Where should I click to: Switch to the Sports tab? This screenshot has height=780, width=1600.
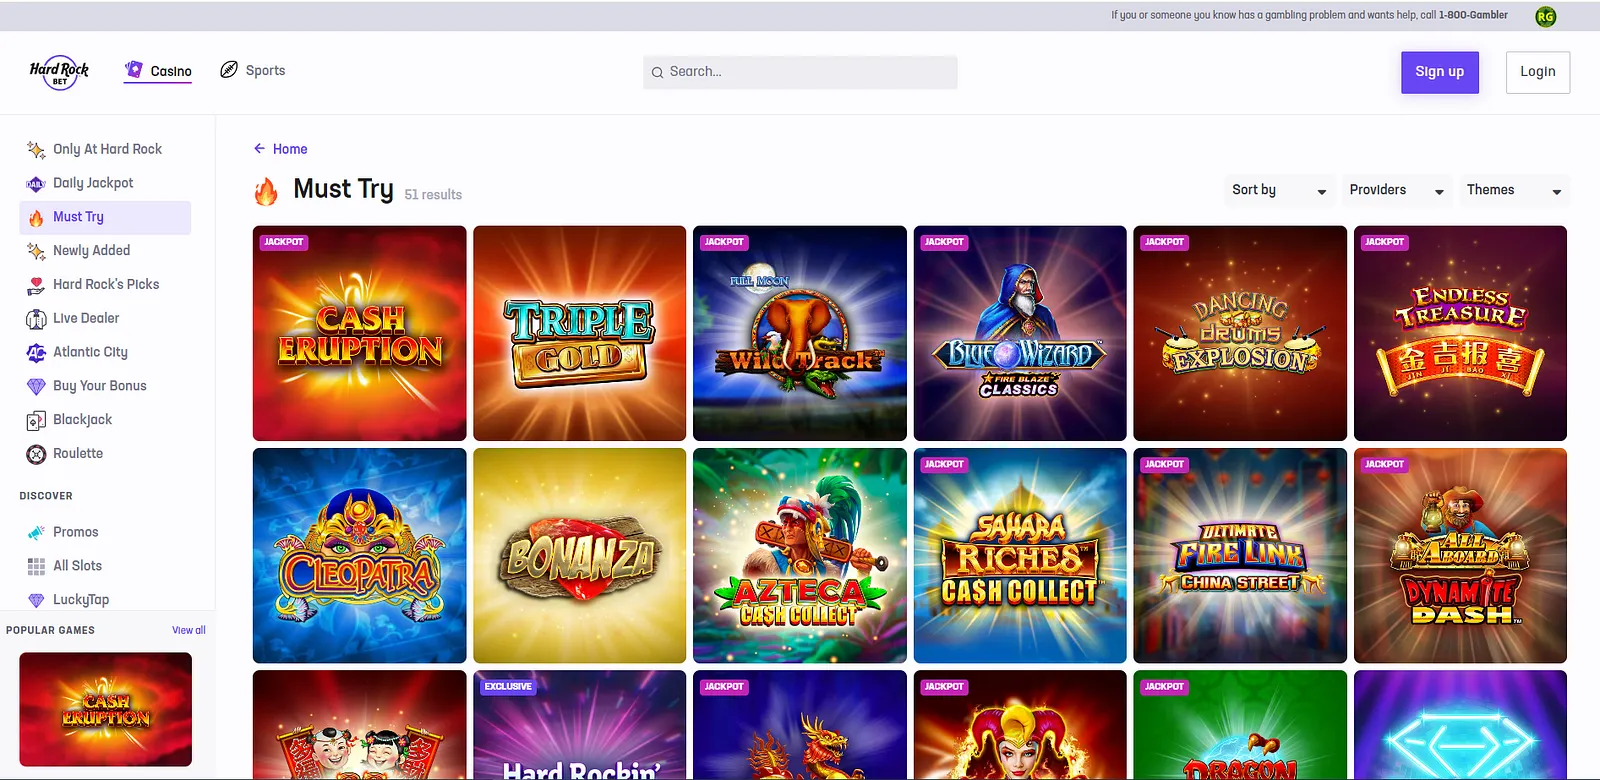tap(253, 70)
